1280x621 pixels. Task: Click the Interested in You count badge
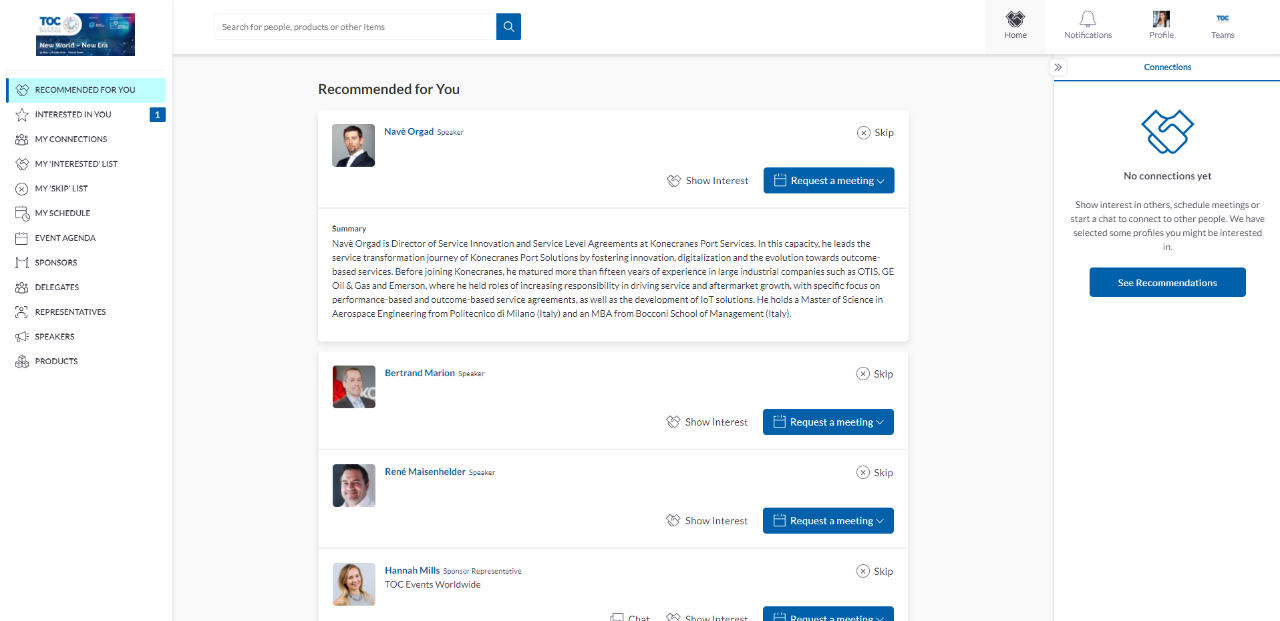157,115
